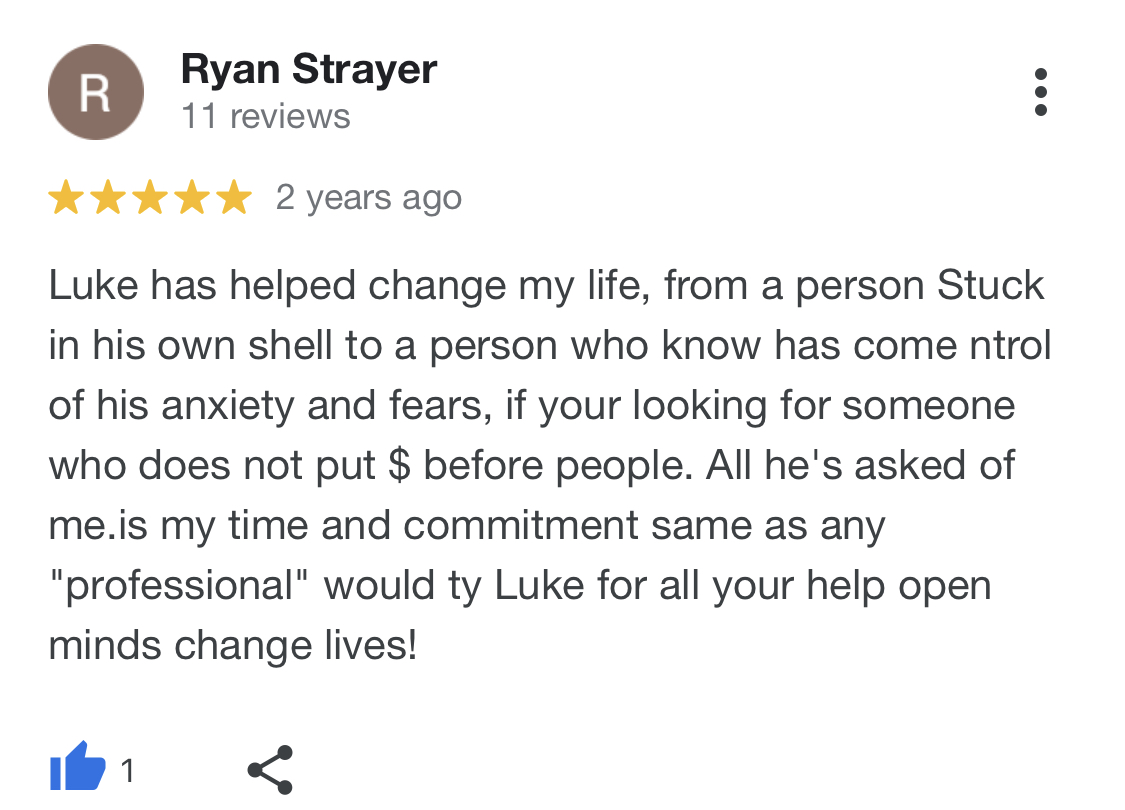Click the word 'commitment' in review

(521, 525)
